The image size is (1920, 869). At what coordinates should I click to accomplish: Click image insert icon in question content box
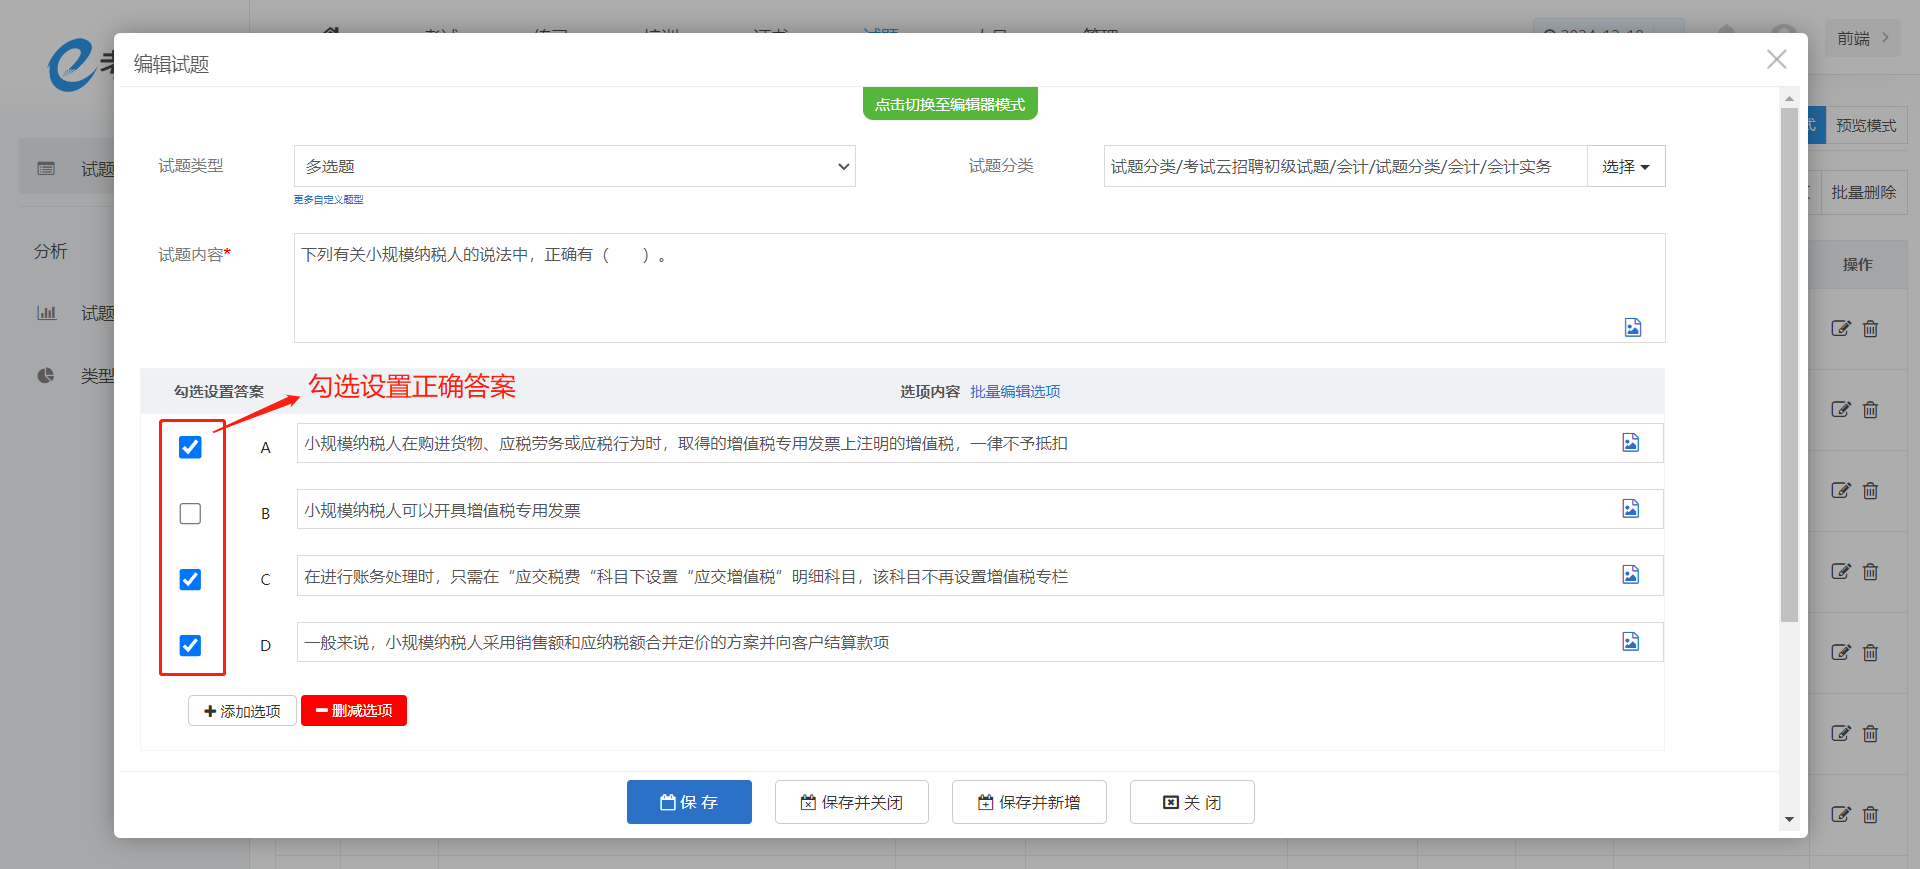1632,327
